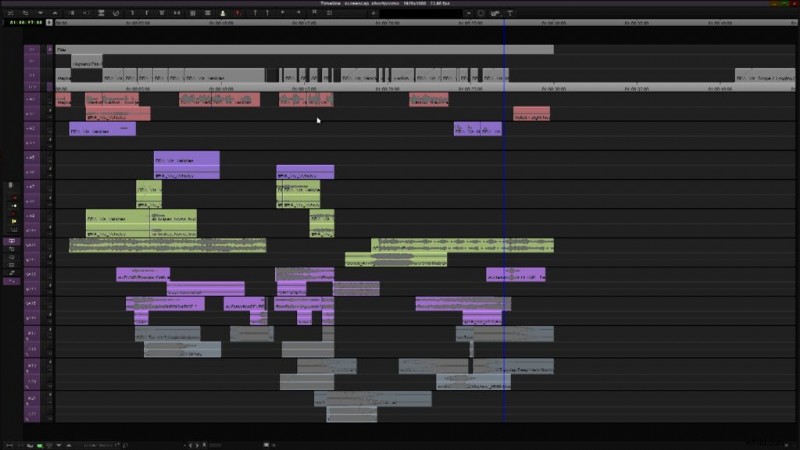Screen dimensions: 800x450
Task: Select the first audio track selector under timecode track
Action: (32, 99)
